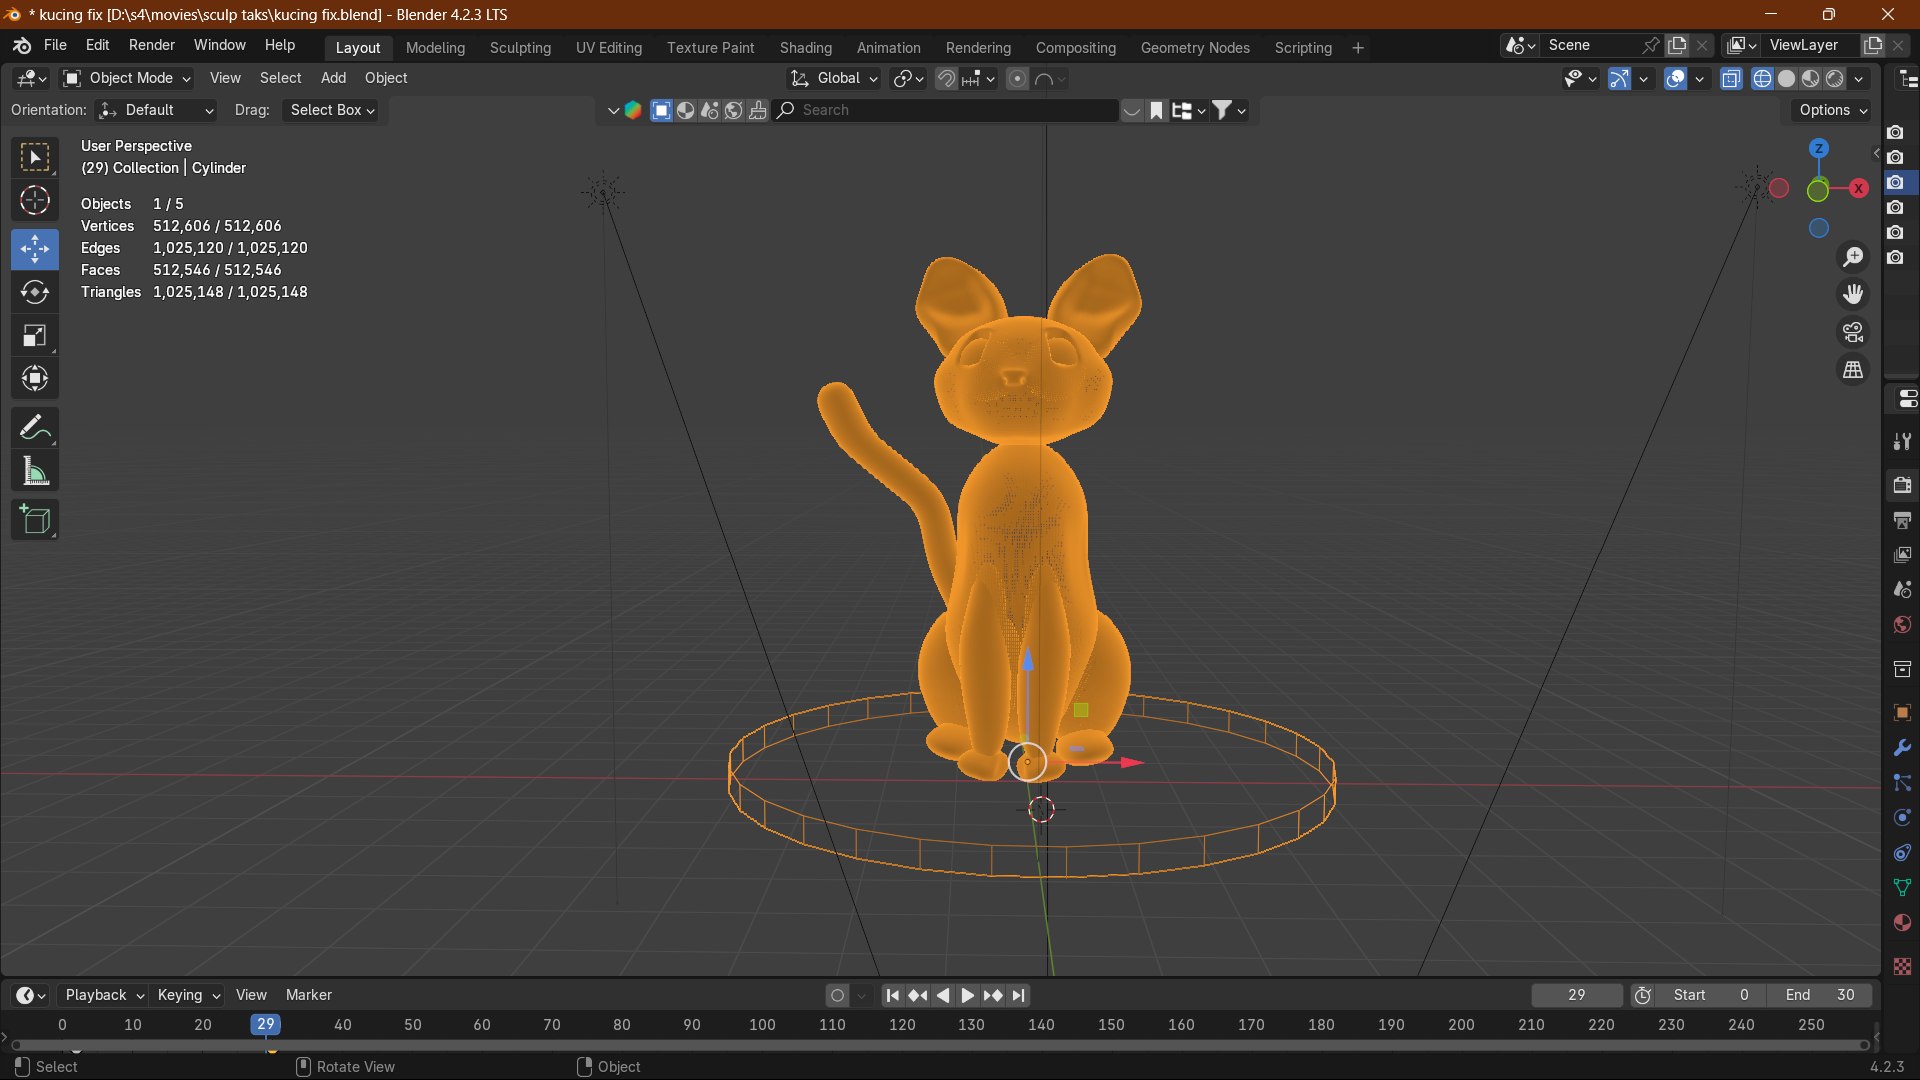
Task: Open the Playback dropdown in timeline
Action: click(x=103, y=995)
